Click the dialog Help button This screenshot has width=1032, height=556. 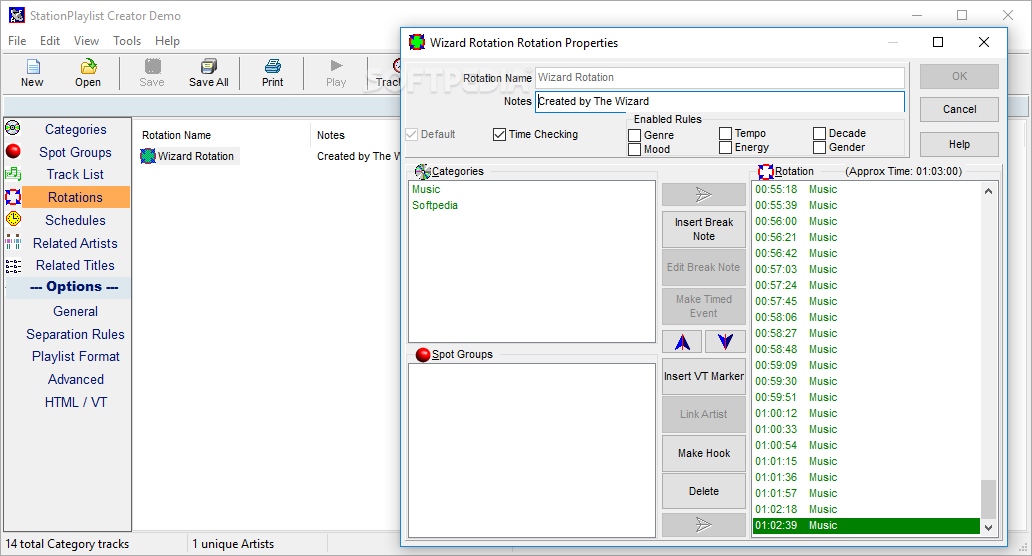point(959,144)
